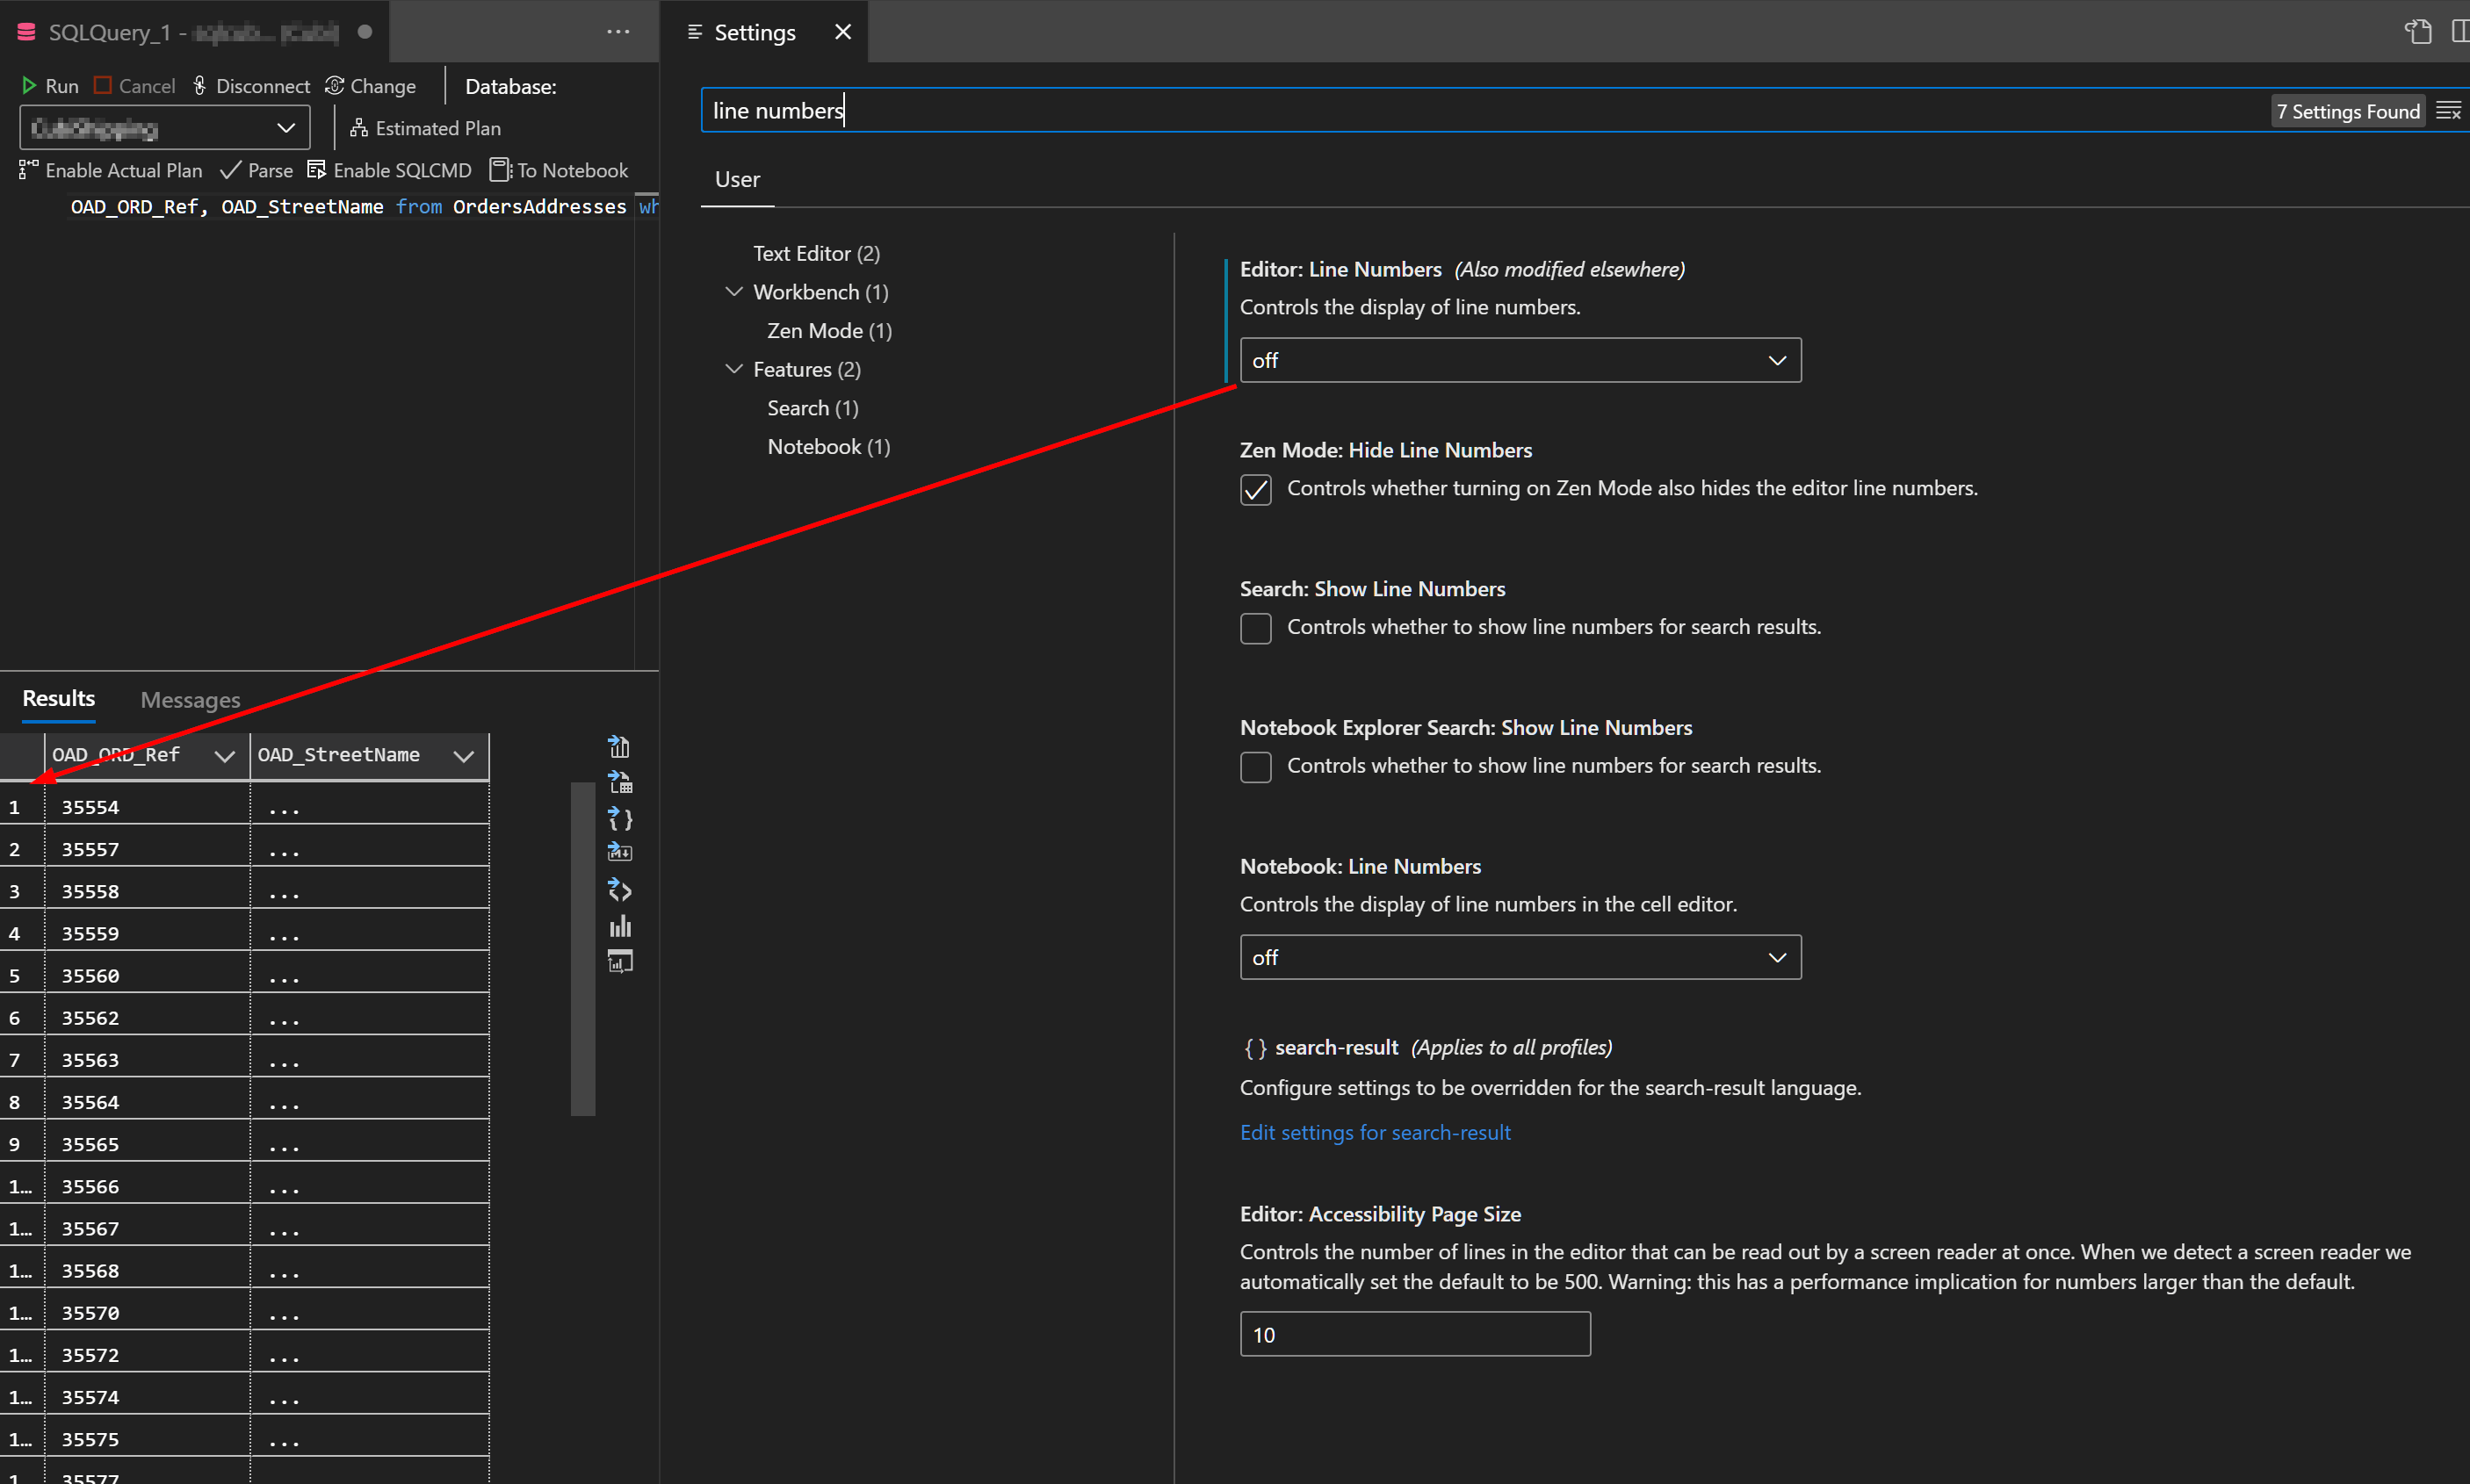The height and width of the screenshot is (1484, 2470).
Task: Open the Editor: Line Numbers dropdown
Action: coord(1518,359)
